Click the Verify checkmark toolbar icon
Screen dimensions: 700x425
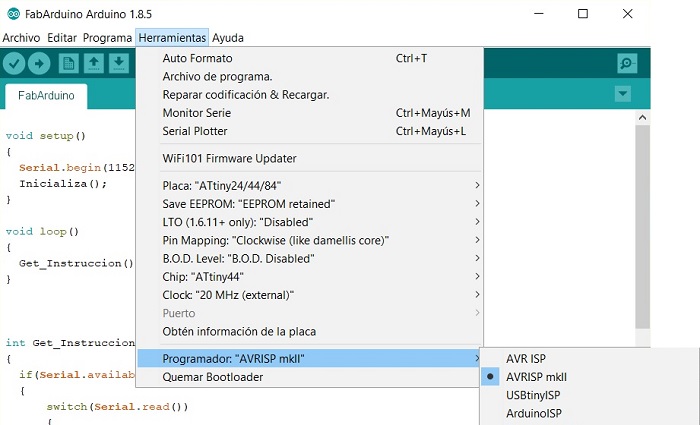coord(14,63)
